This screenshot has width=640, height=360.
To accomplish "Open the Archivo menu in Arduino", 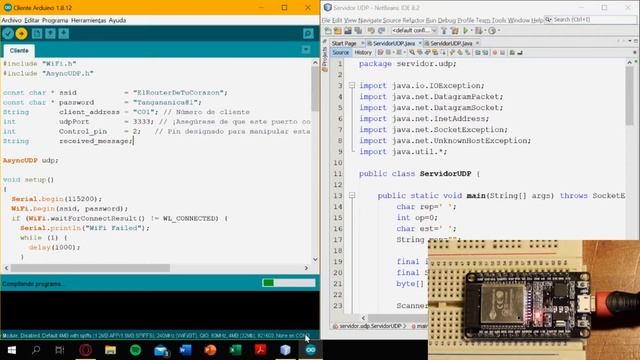I will coord(11,20).
